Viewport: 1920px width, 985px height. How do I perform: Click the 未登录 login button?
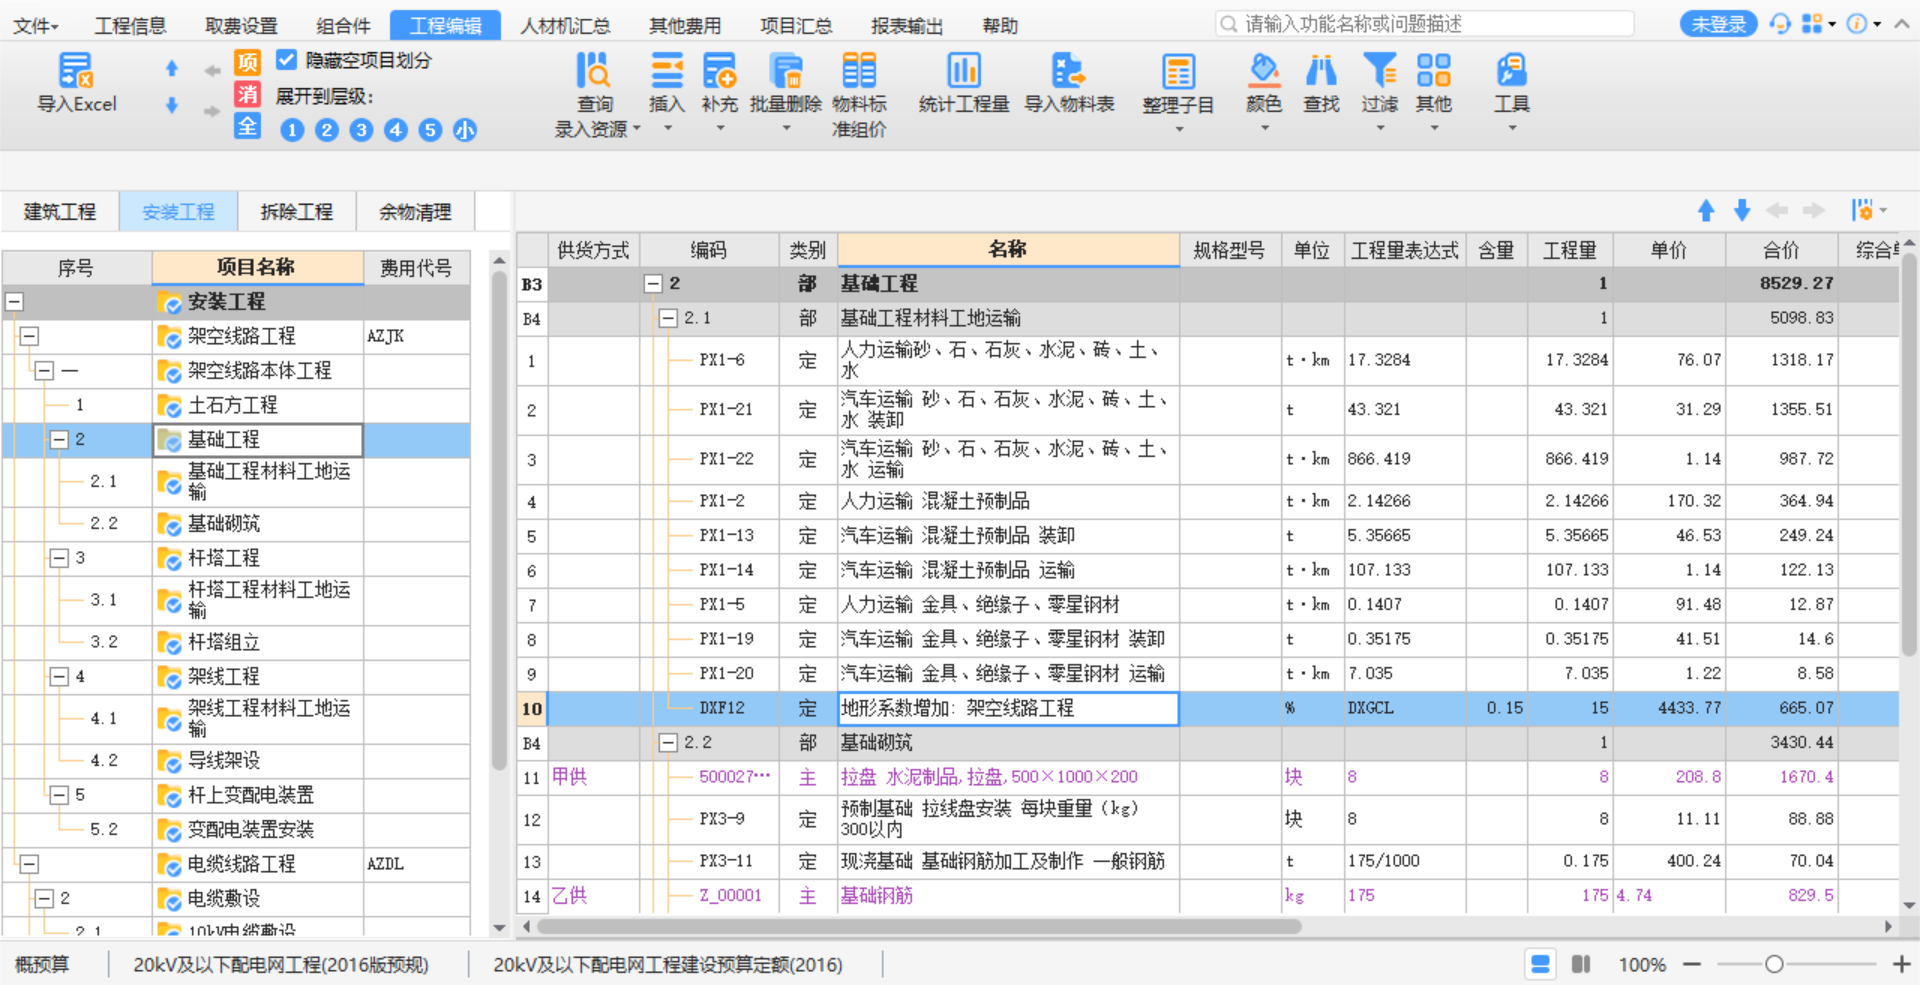click(1719, 24)
